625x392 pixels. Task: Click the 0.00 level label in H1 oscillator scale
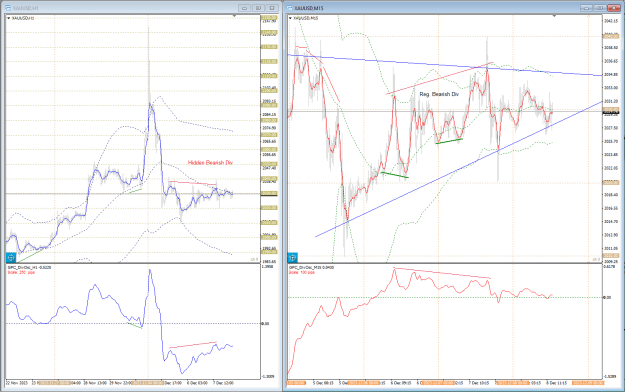tap(265, 323)
